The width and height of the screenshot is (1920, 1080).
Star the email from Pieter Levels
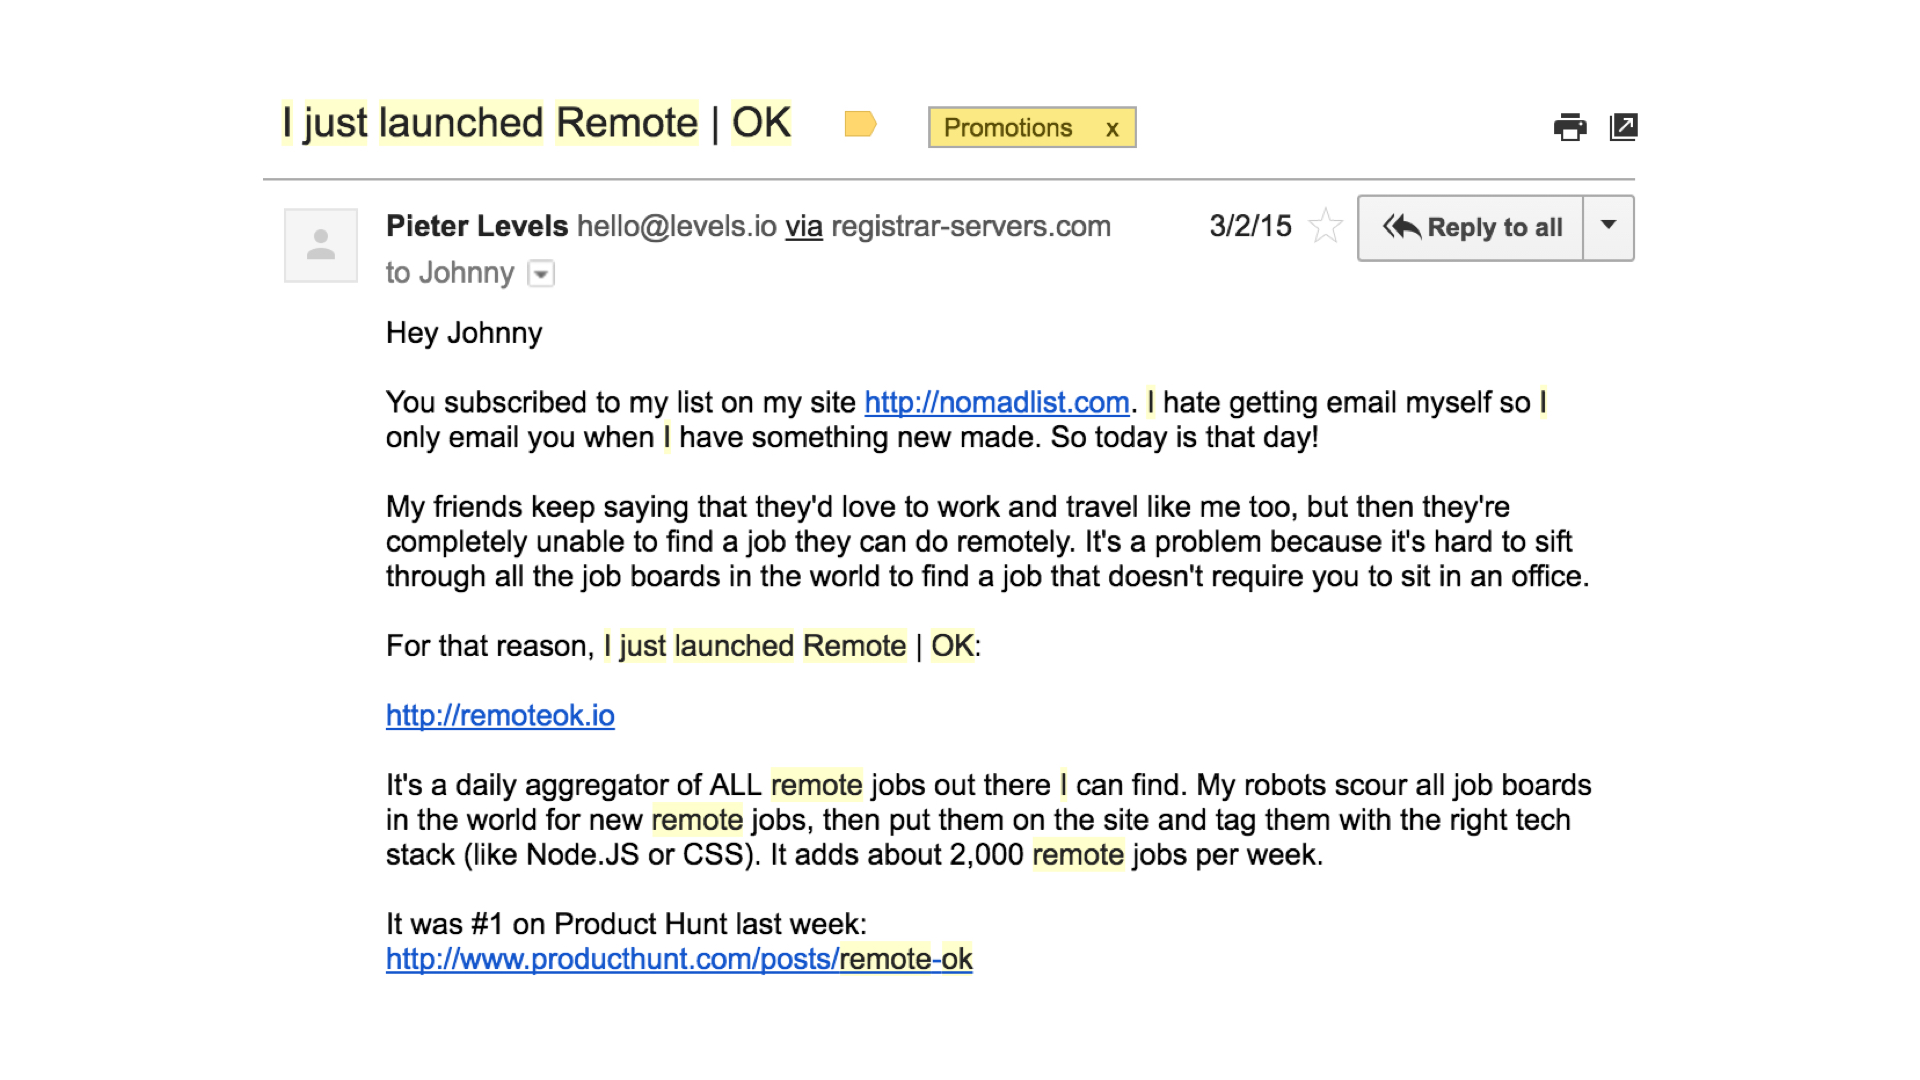coord(1325,226)
